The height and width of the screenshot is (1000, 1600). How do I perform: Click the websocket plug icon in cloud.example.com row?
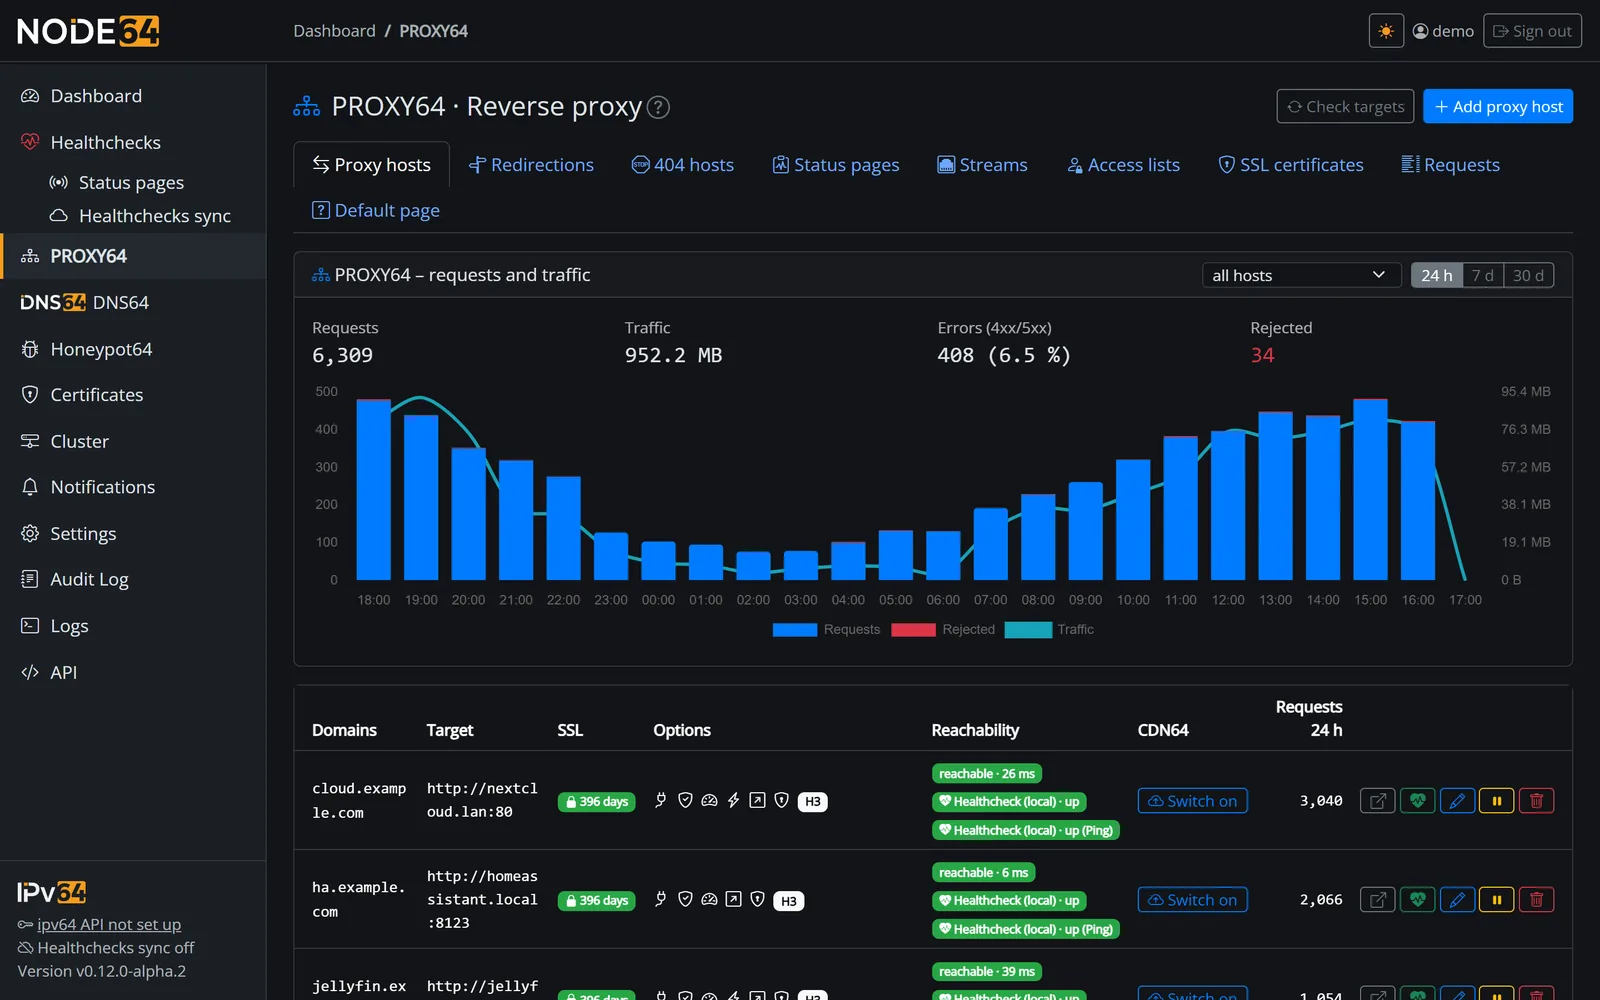coord(661,800)
